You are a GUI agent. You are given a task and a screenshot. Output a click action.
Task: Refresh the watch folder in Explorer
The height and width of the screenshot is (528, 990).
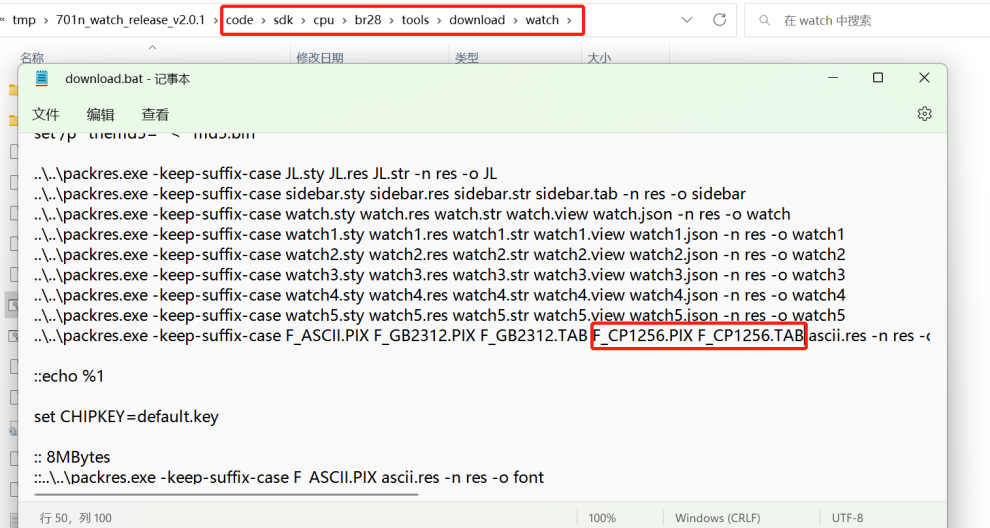coord(719,20)
